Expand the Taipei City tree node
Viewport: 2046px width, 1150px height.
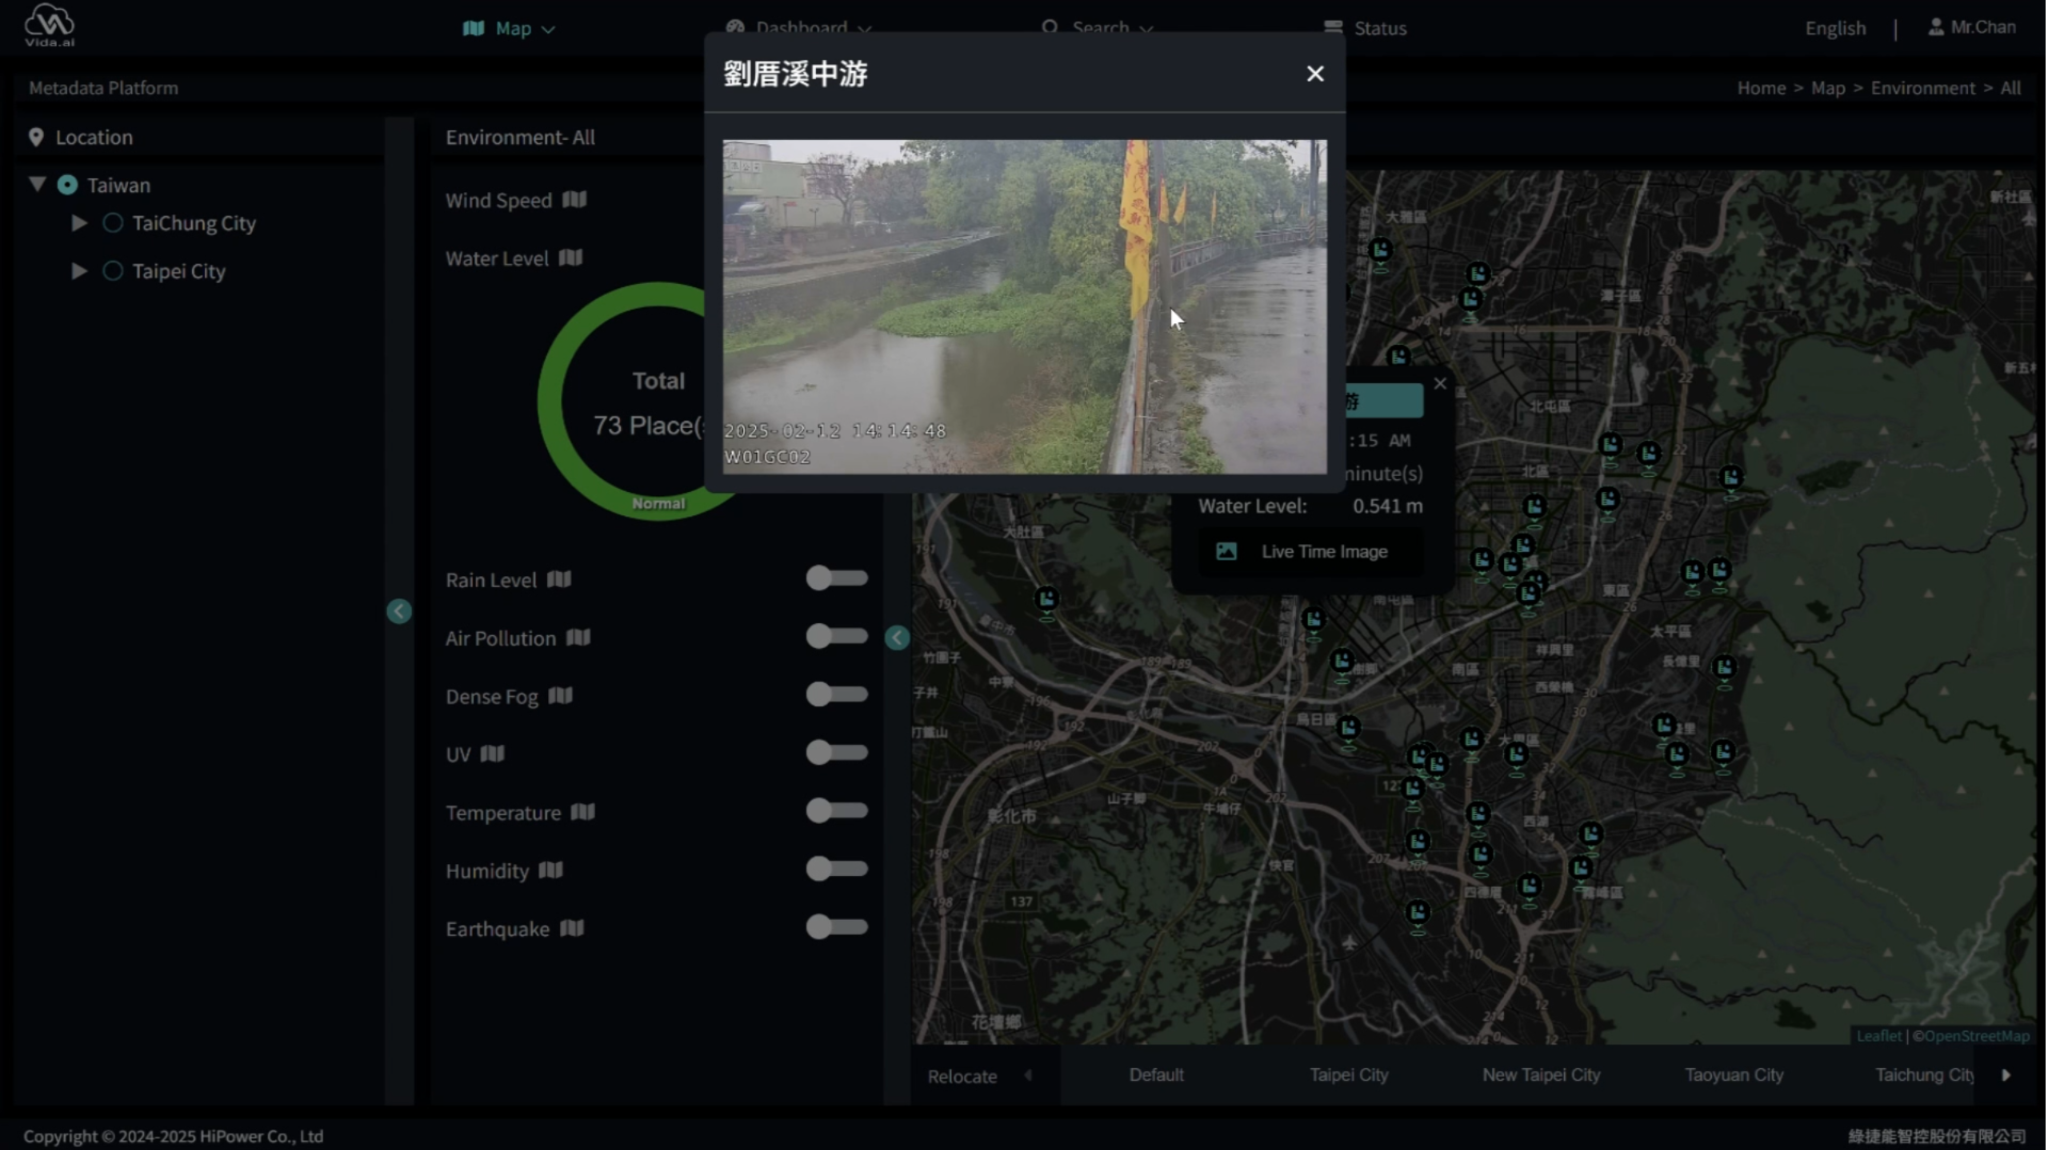79,271
